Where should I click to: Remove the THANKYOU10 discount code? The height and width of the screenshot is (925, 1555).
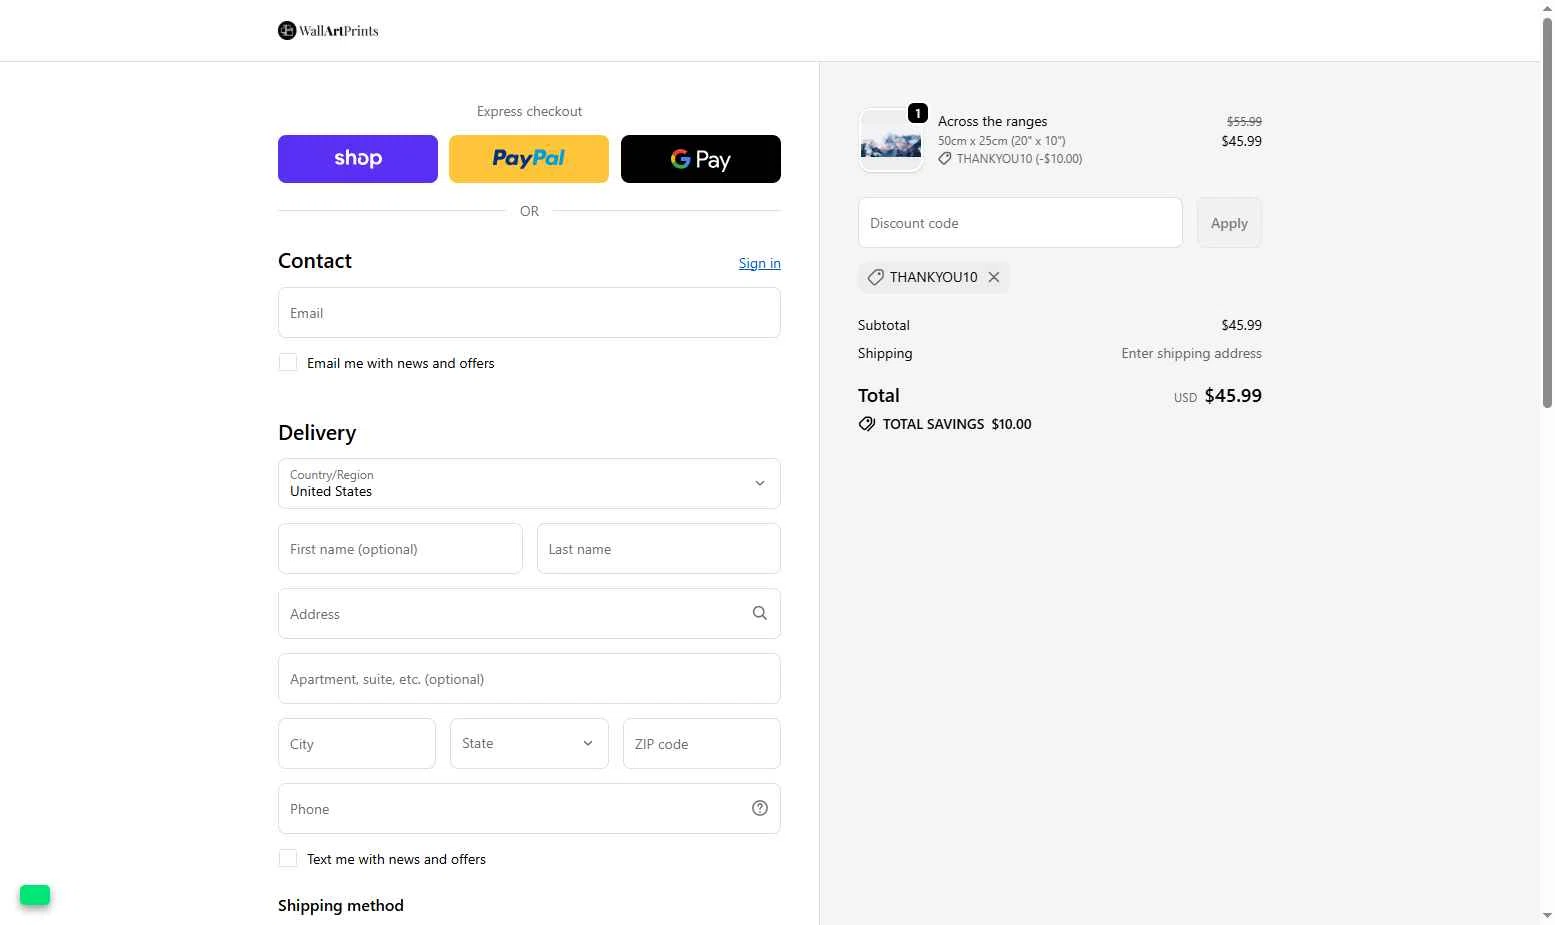click(x=994, y=277)
